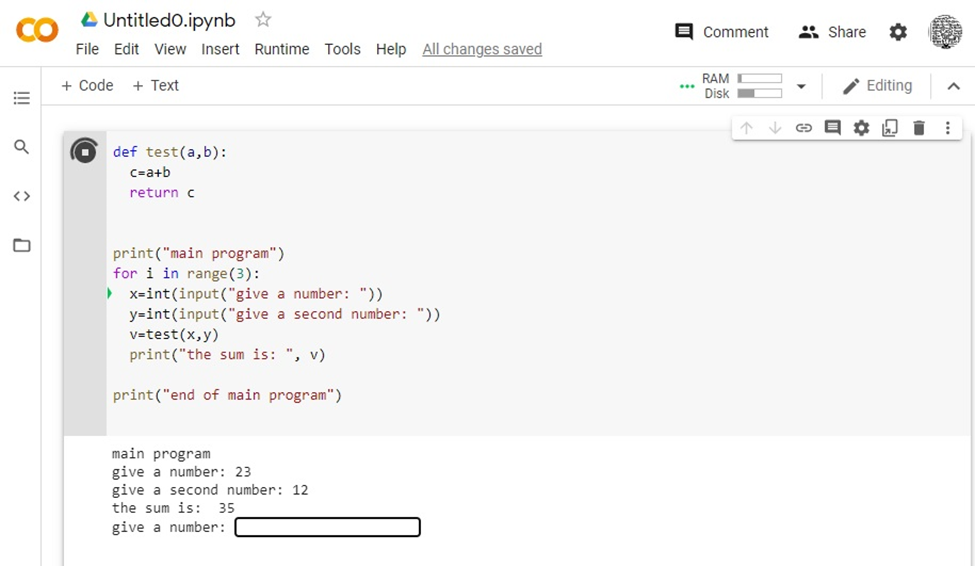
Task: Click the RAM usage bar
Action: coord(759,78)
